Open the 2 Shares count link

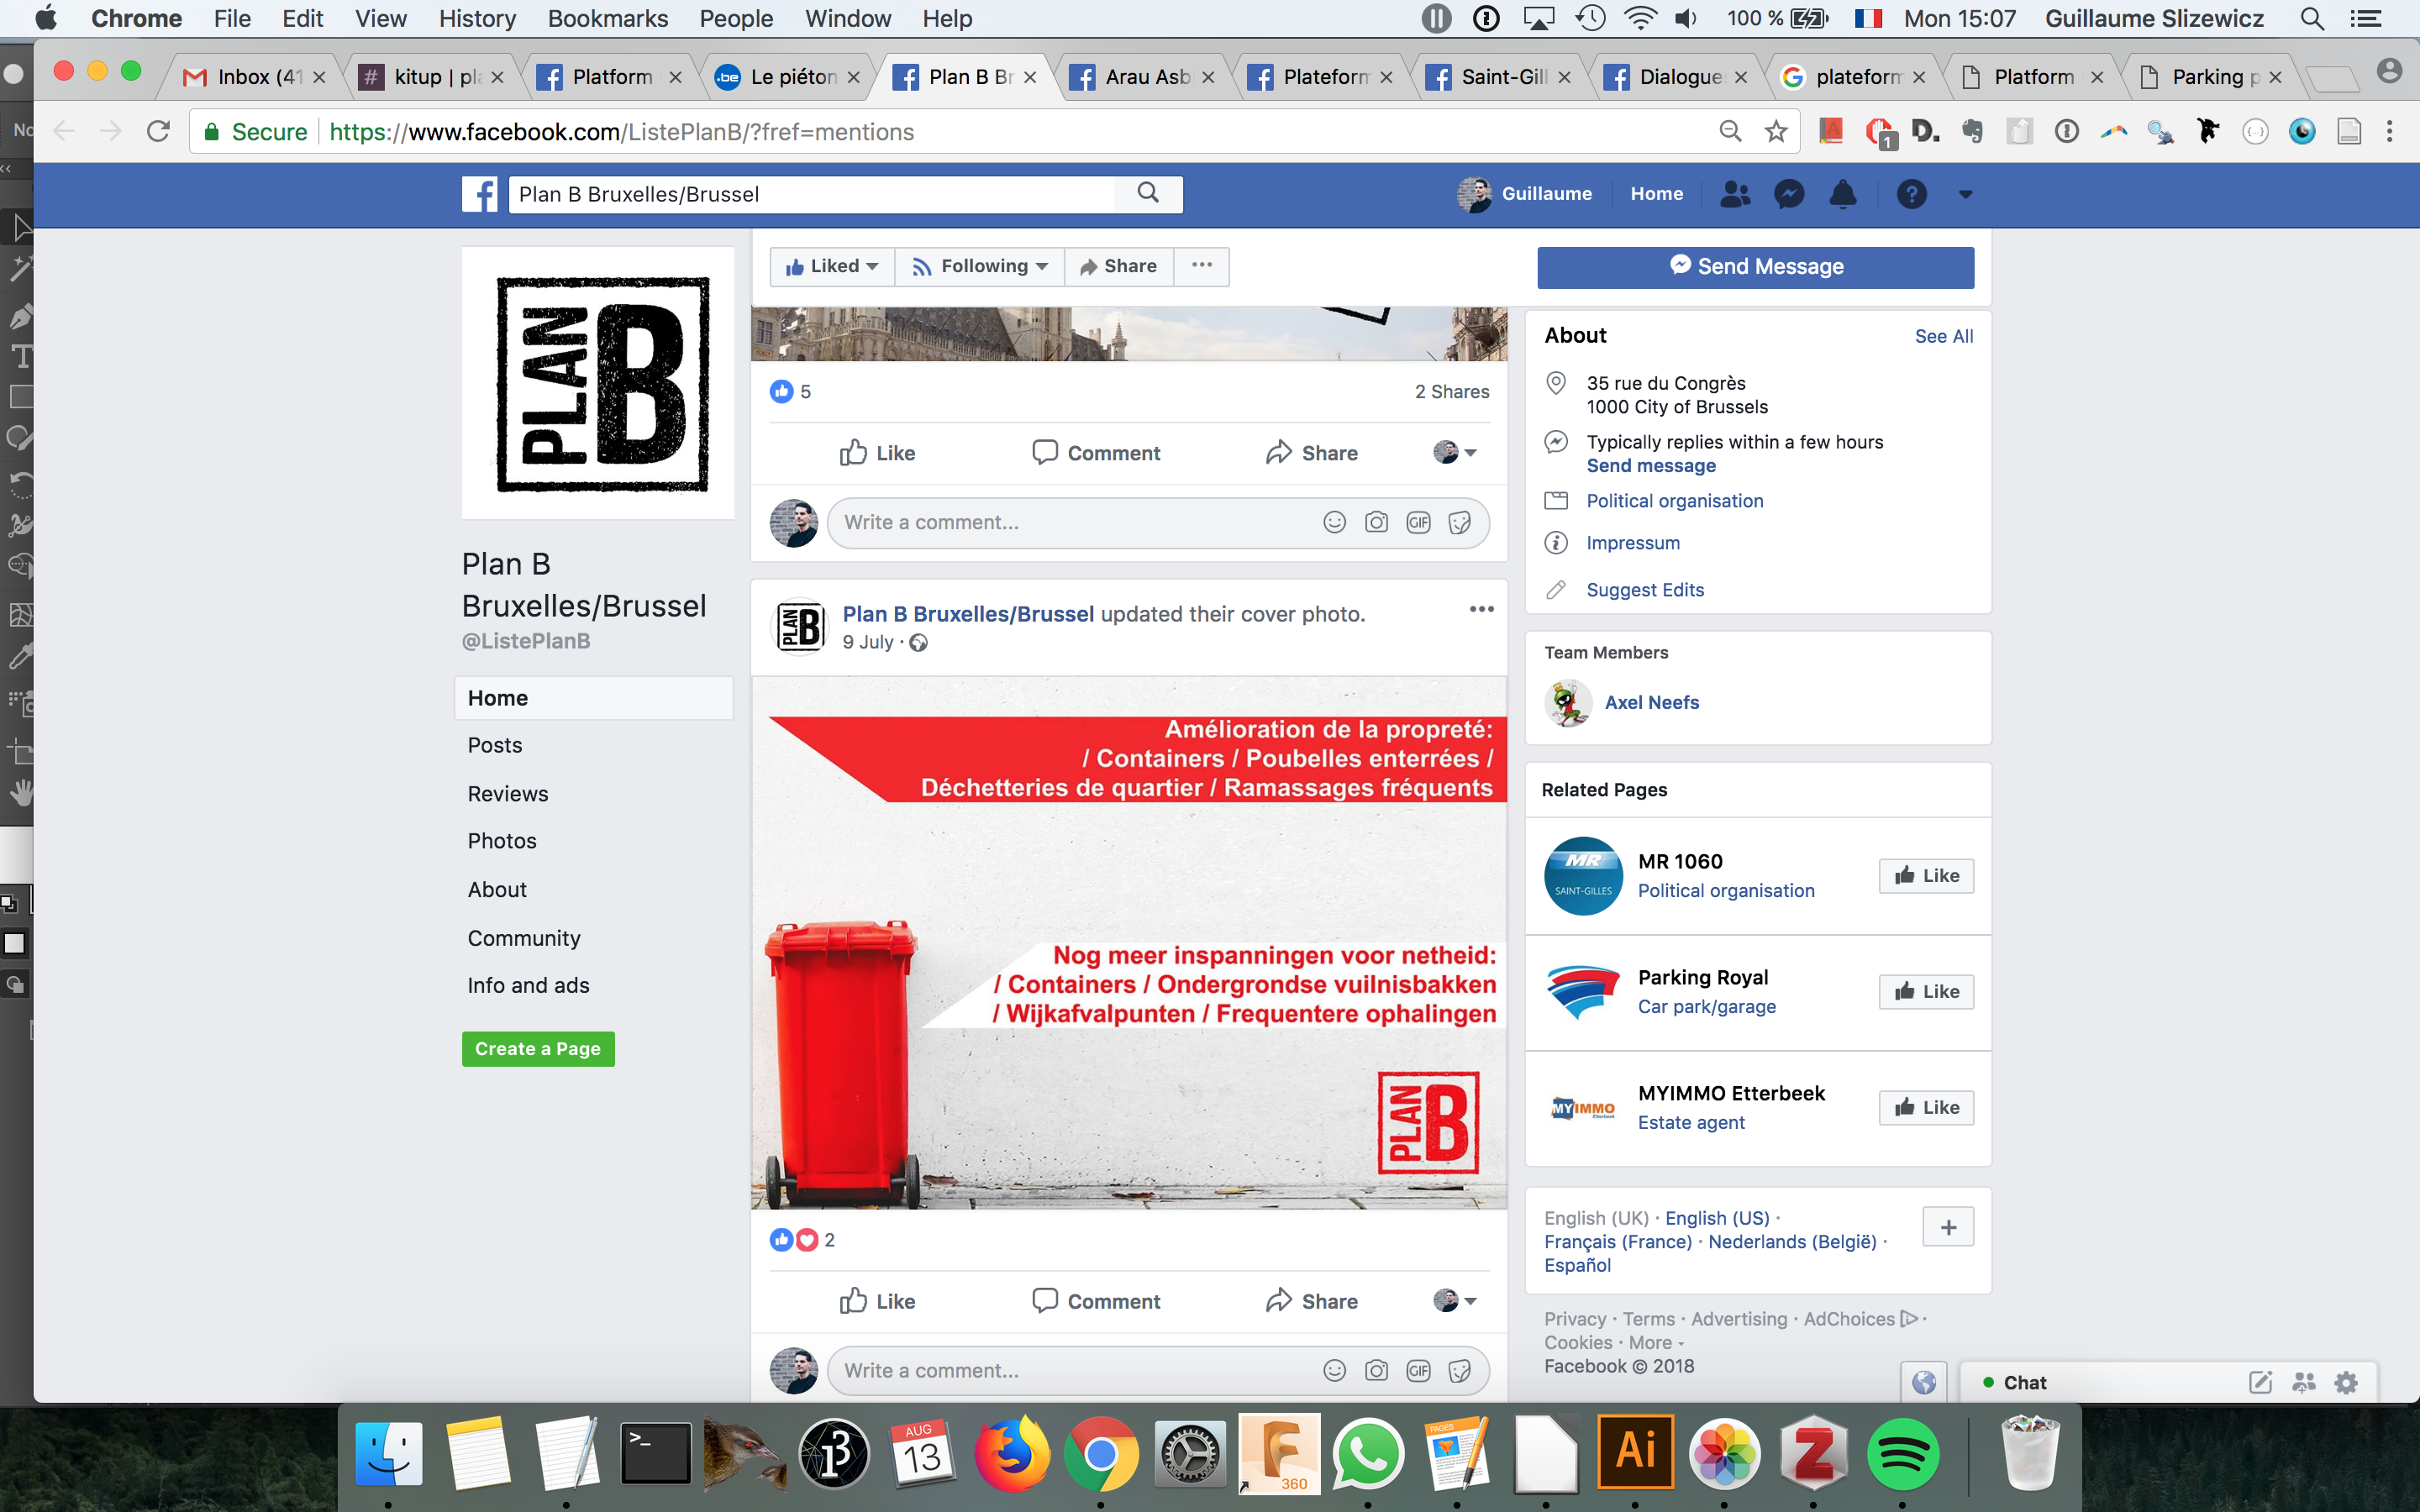pyautogui.click(x=1451, y=392)
